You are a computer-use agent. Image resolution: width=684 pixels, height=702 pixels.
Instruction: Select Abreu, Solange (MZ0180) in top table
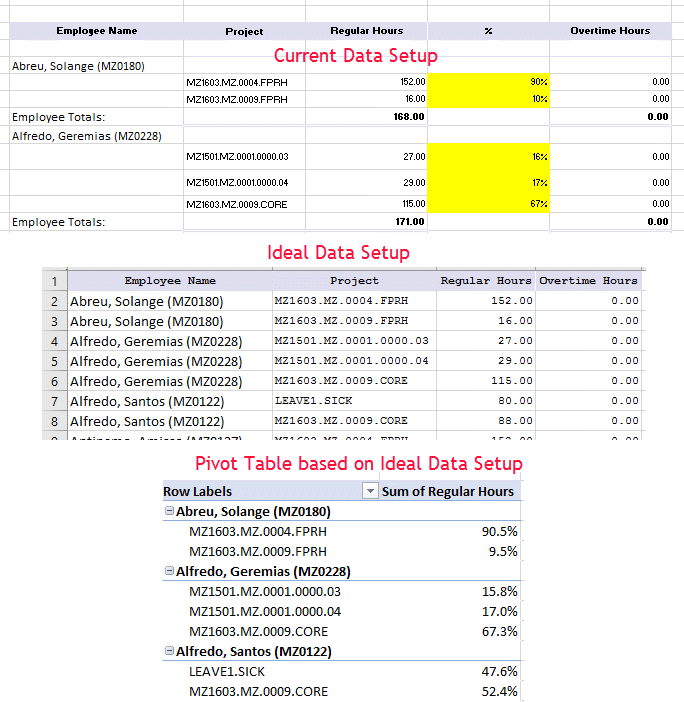[78, 66]
